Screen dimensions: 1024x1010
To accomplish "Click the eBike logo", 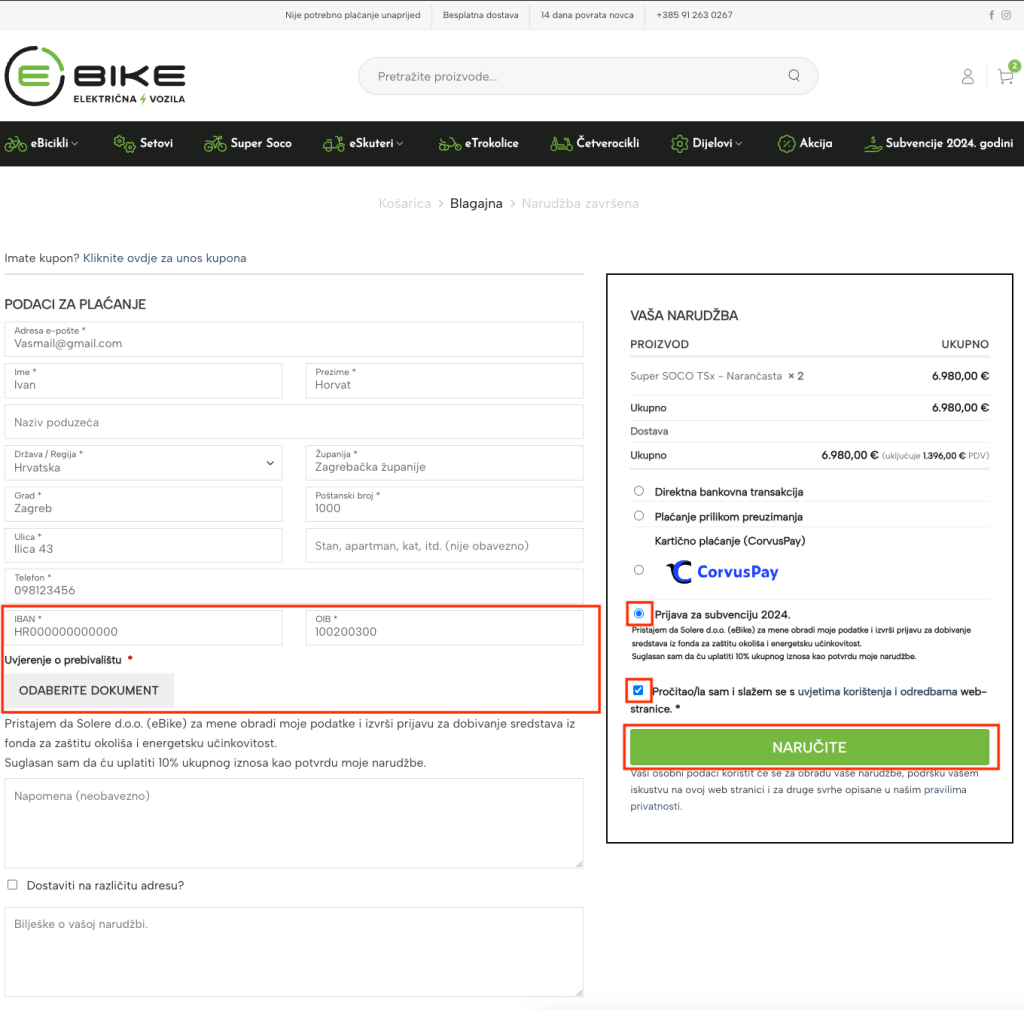I will tap(95, 76).
